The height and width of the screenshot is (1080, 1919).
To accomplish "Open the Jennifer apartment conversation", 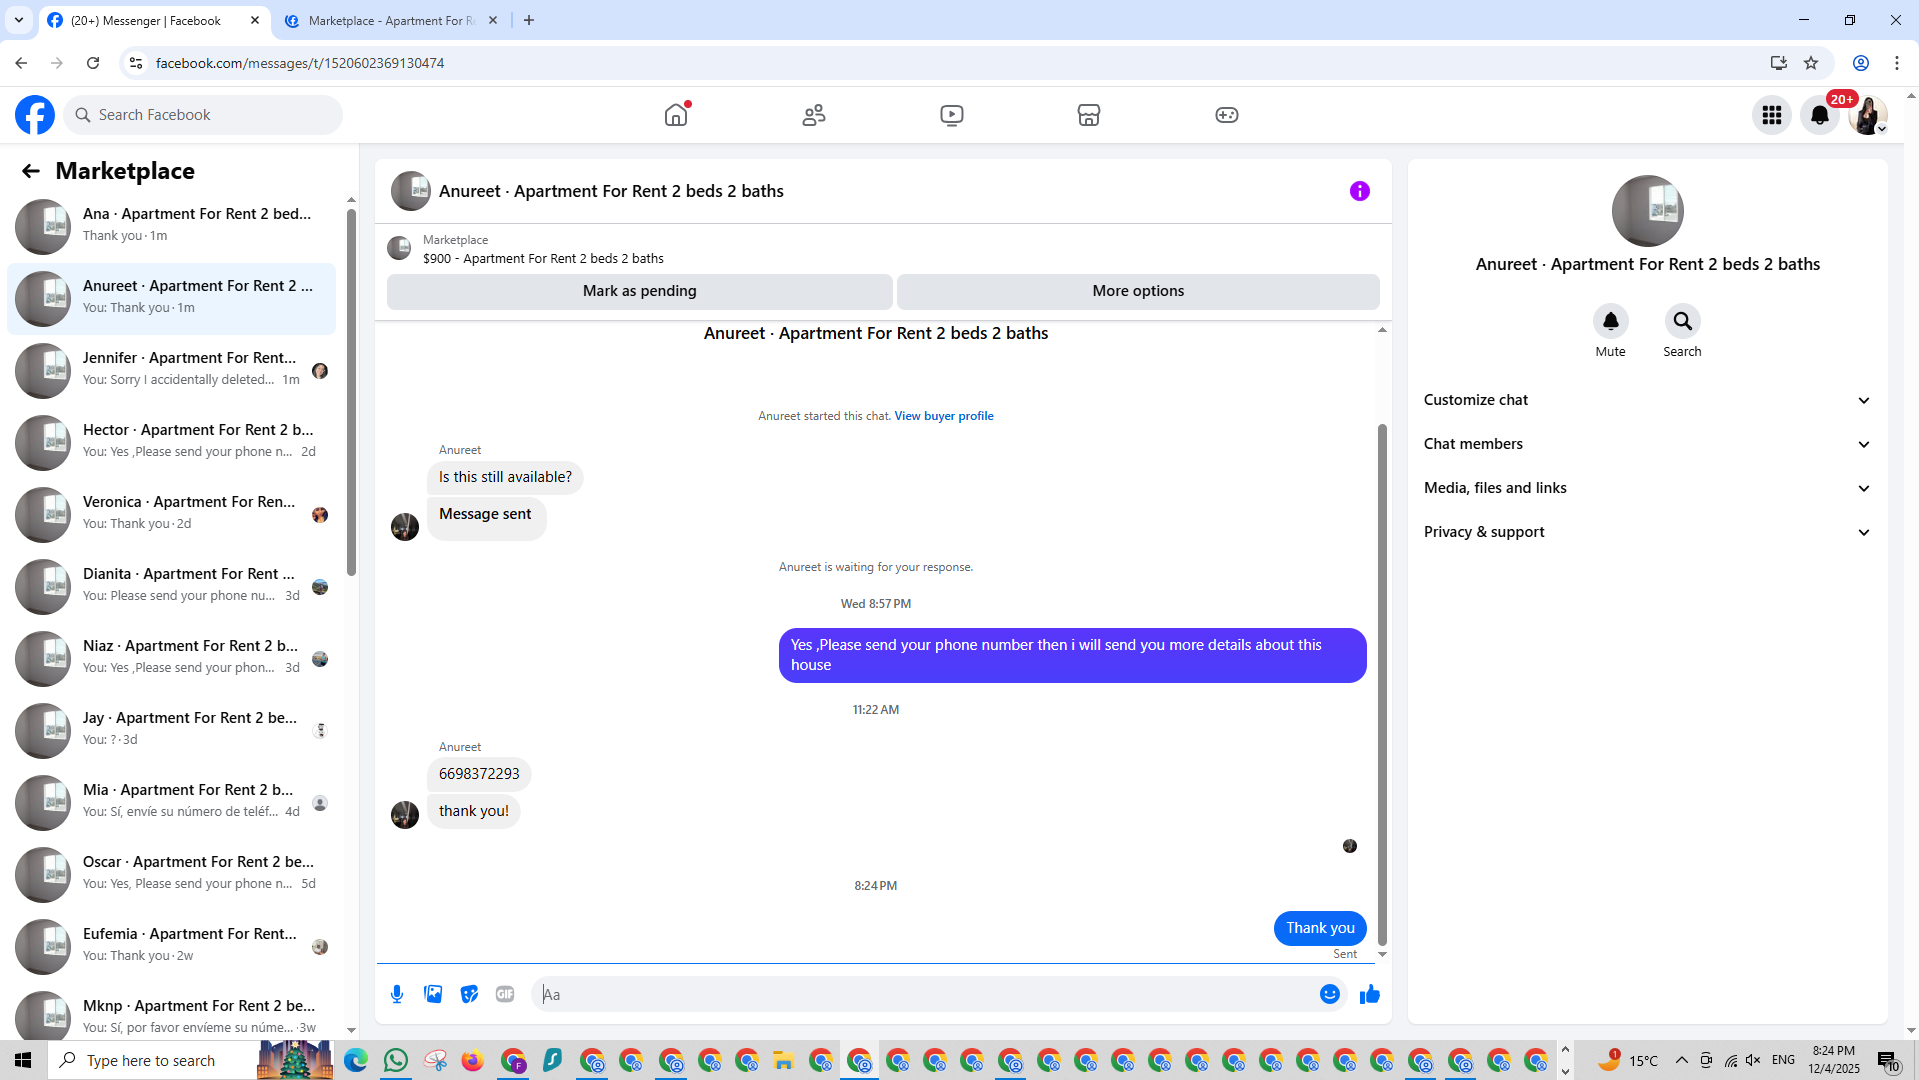I will click(172, 369).
